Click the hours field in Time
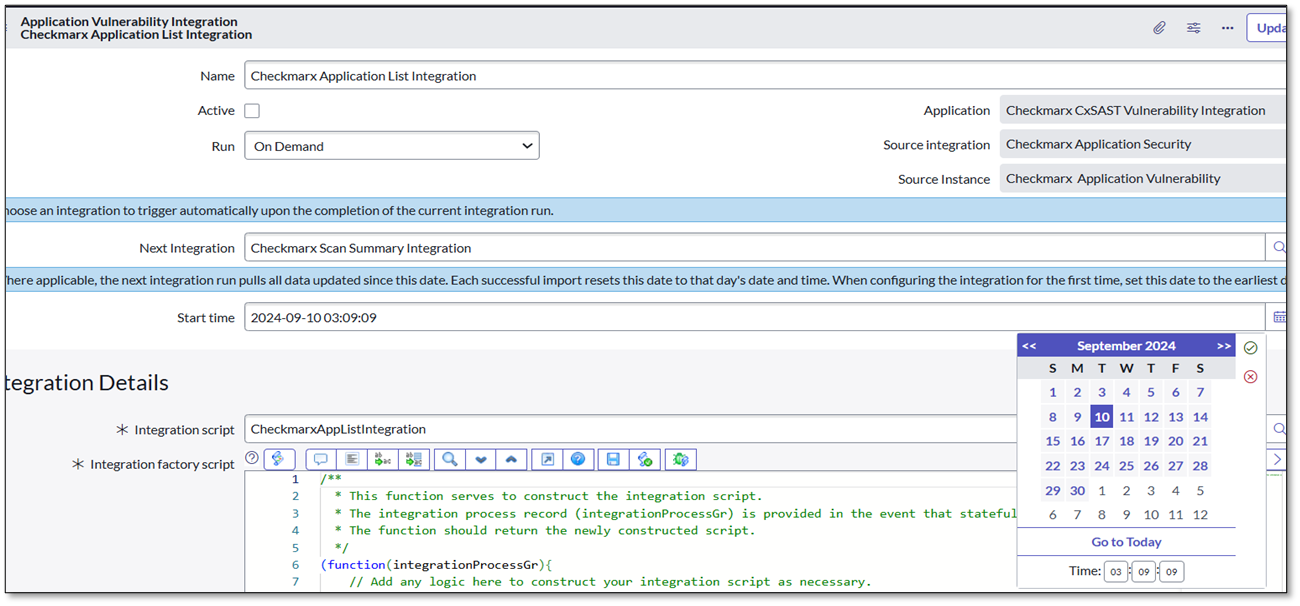Screen dimensions: 1300x606 coord(1116,572)
